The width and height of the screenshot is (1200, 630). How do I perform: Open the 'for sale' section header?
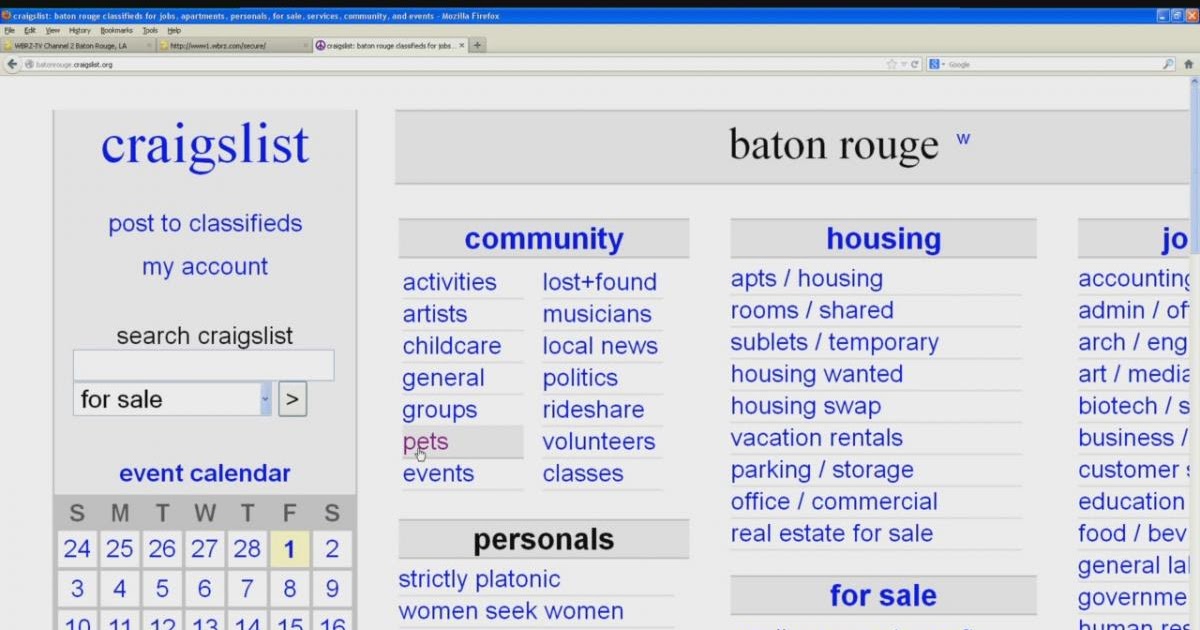pyautogui.click(x=883, y=596)
